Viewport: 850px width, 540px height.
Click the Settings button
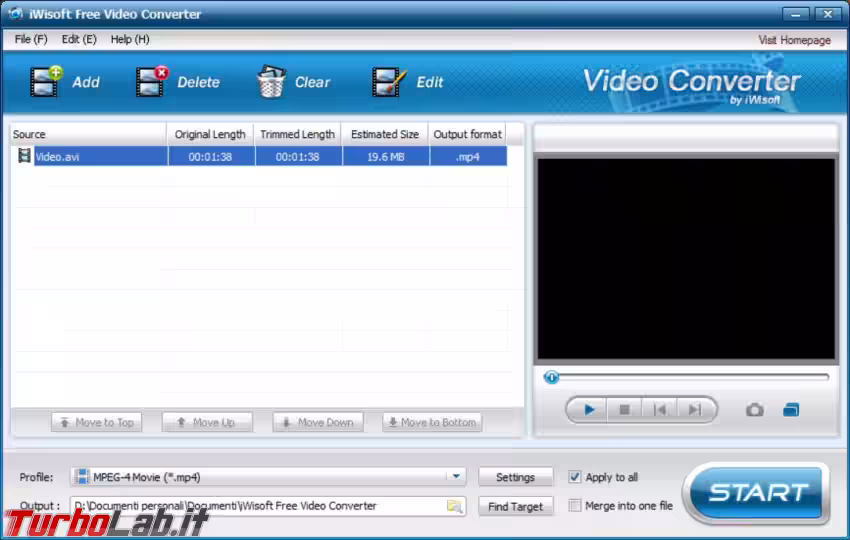pyautogui.click(x=515, y=477)
